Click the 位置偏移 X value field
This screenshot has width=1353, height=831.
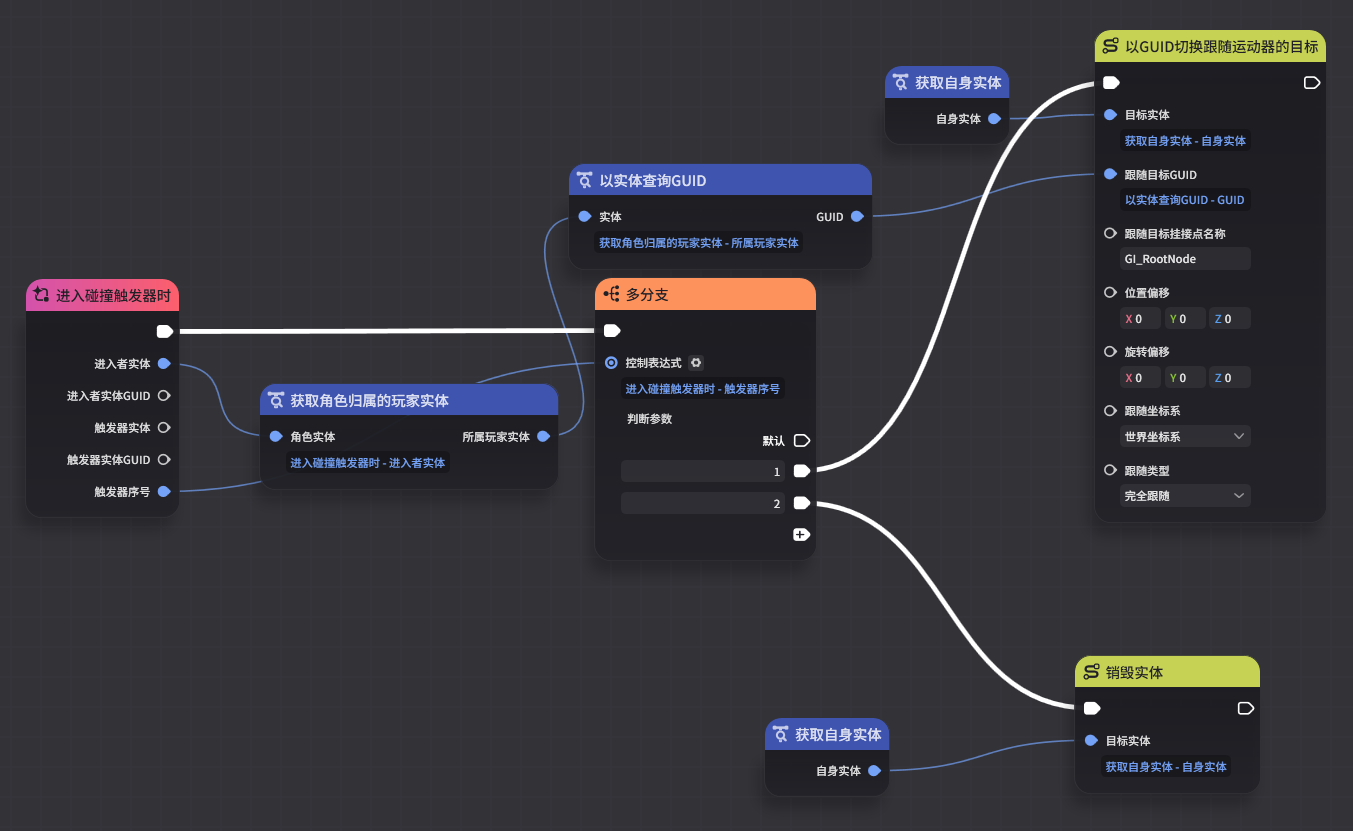tap(1142, 319)
